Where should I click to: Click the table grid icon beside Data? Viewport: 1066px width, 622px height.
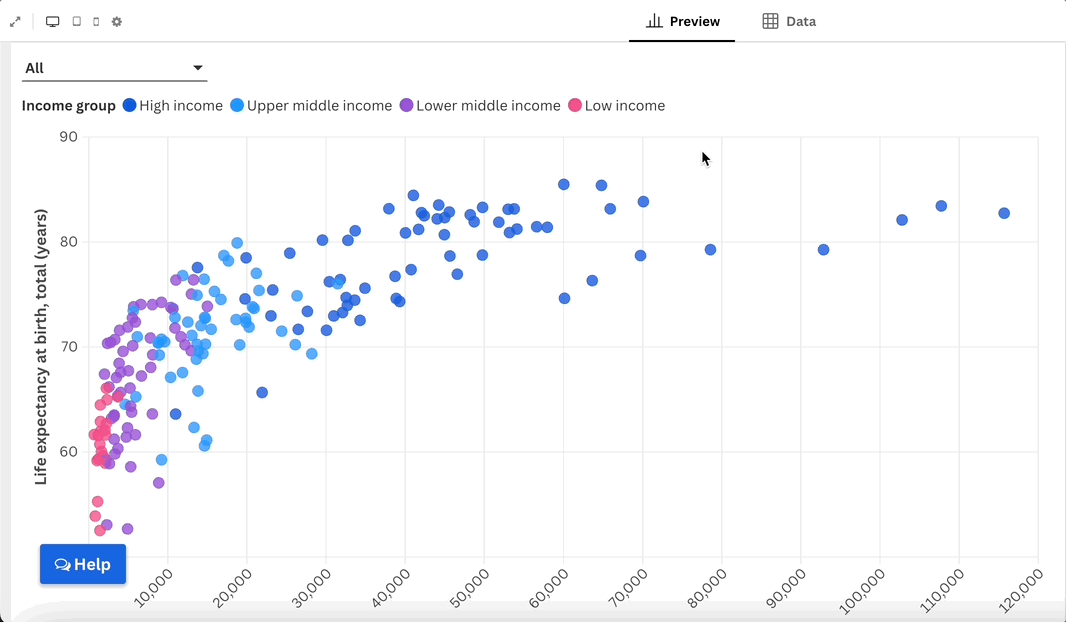(x=770, y=21)
